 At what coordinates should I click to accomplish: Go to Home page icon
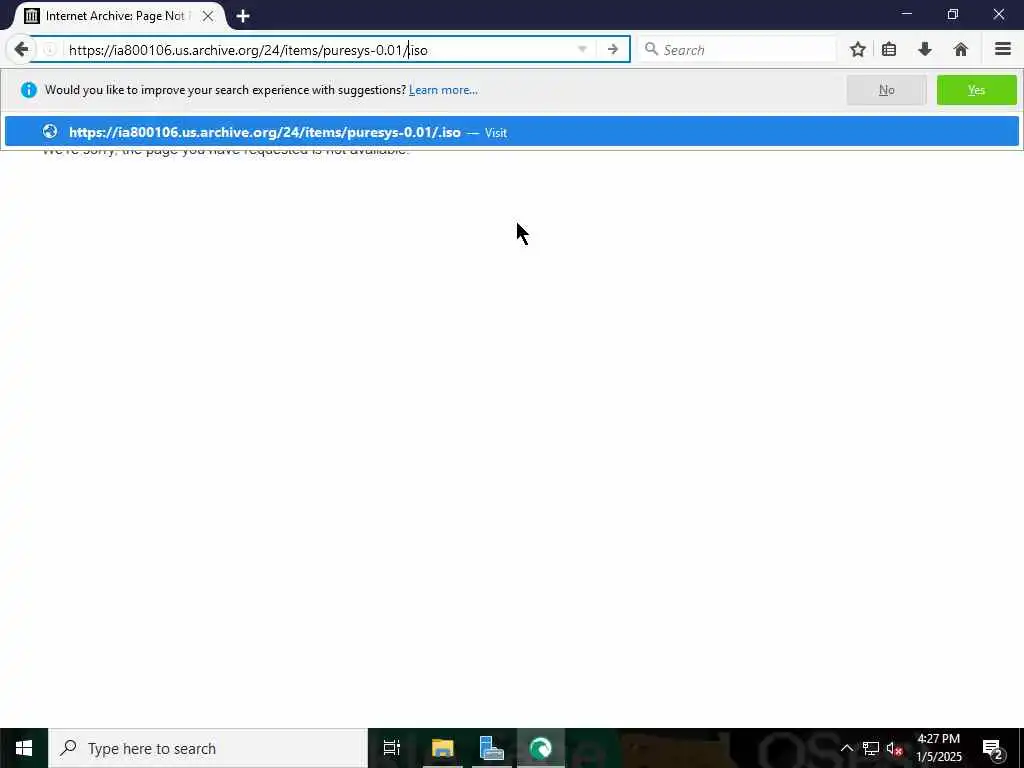coord(960,50)
